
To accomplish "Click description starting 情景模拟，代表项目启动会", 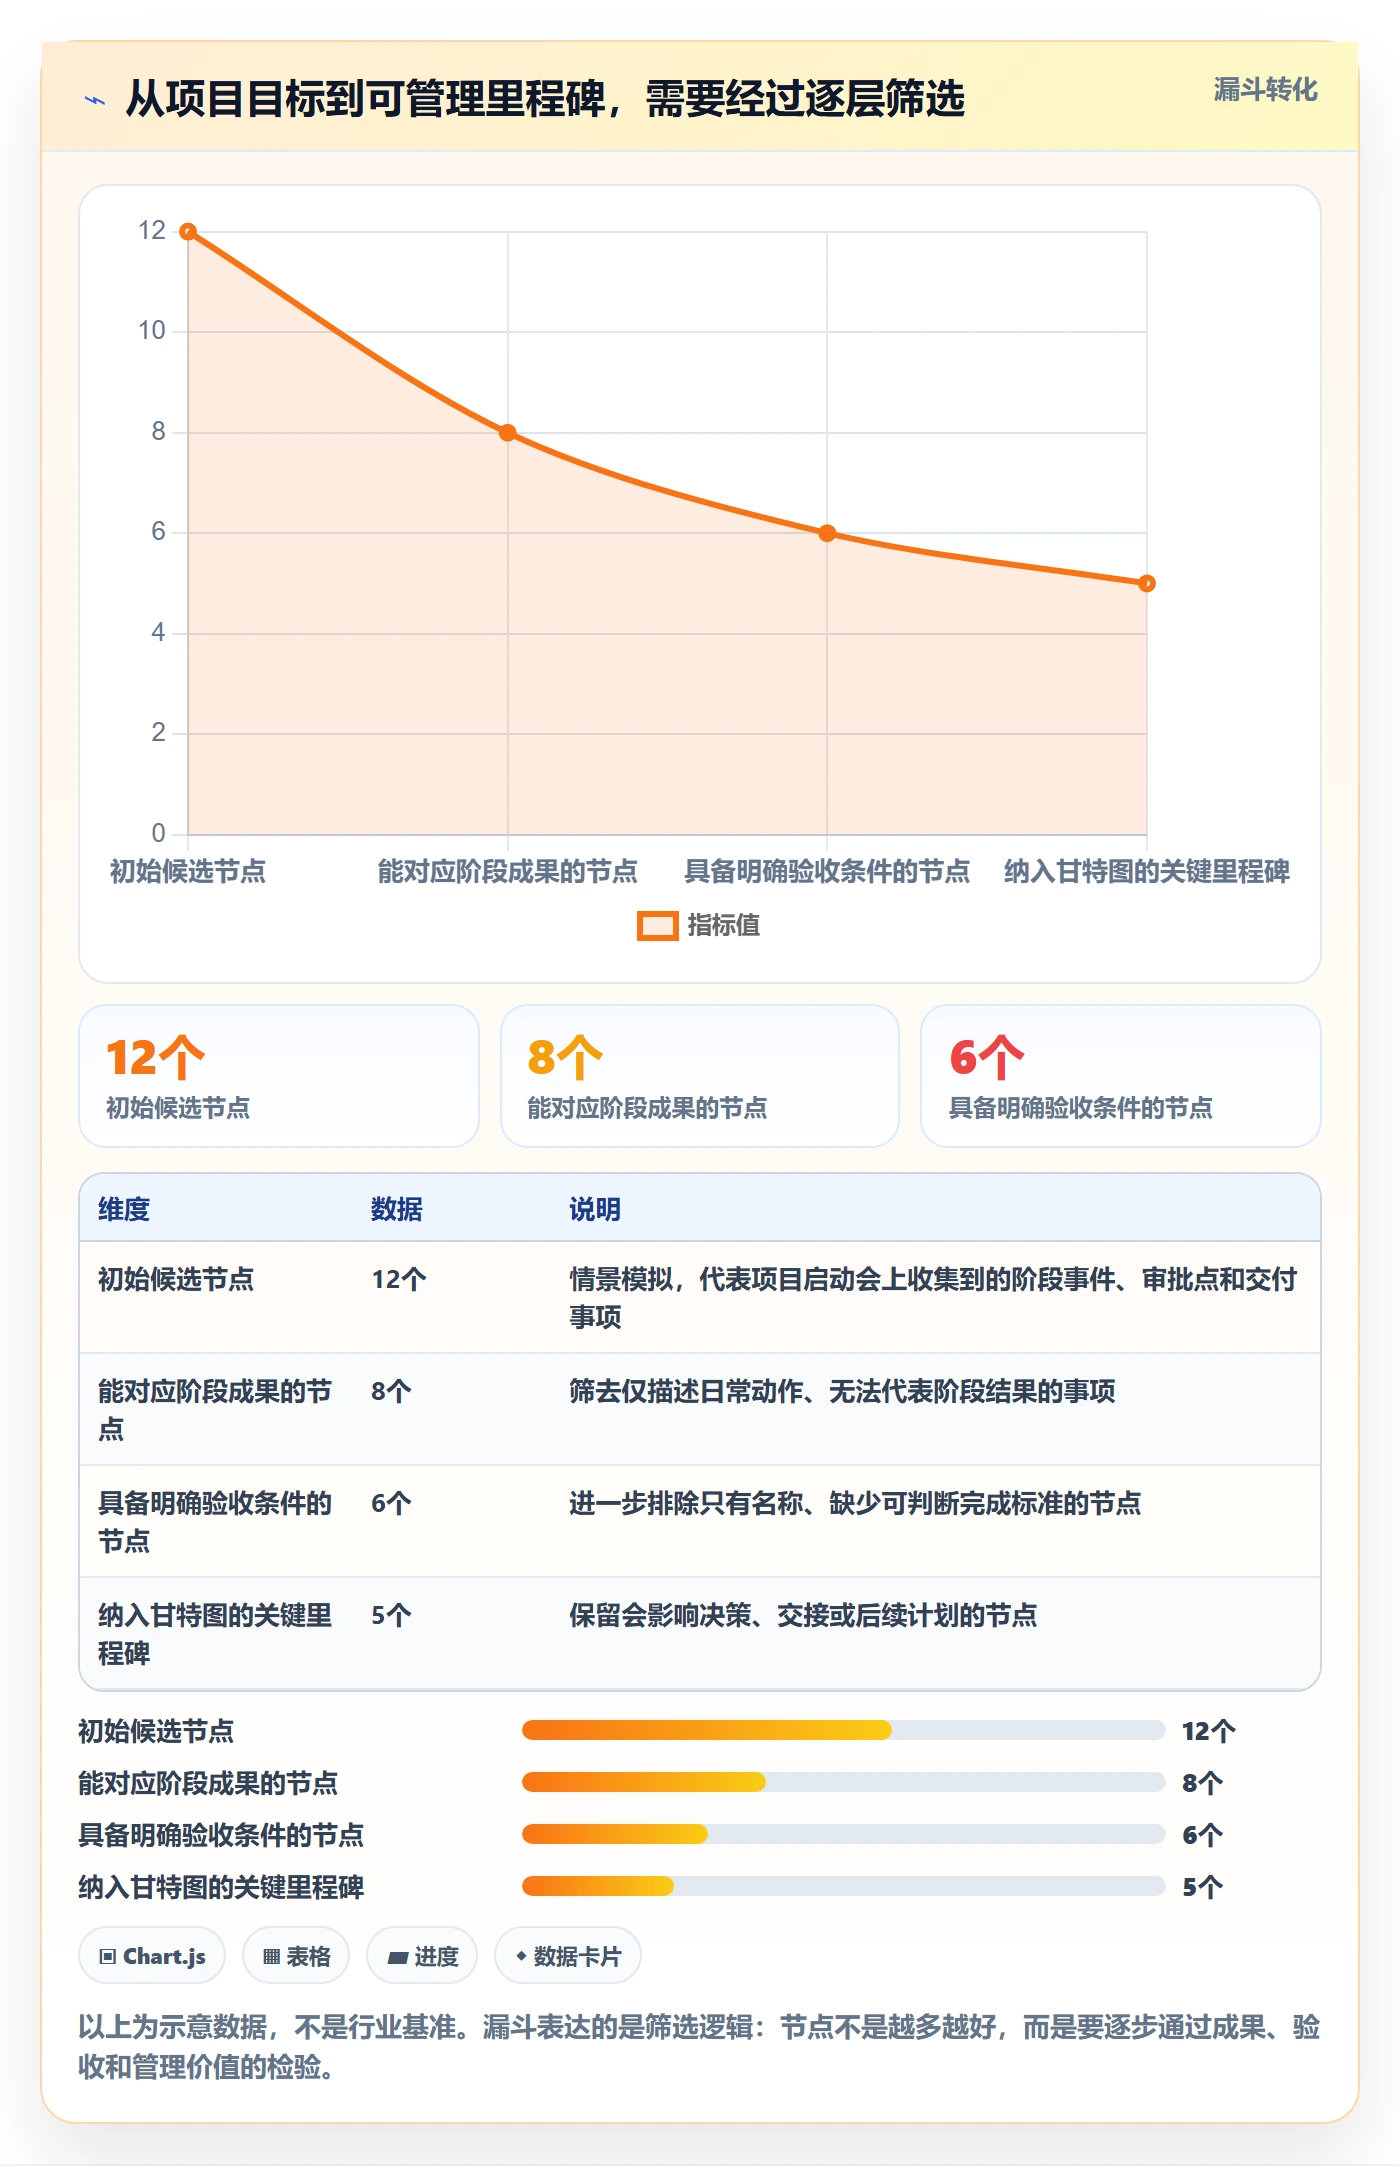I will [x=933, y=1298].
